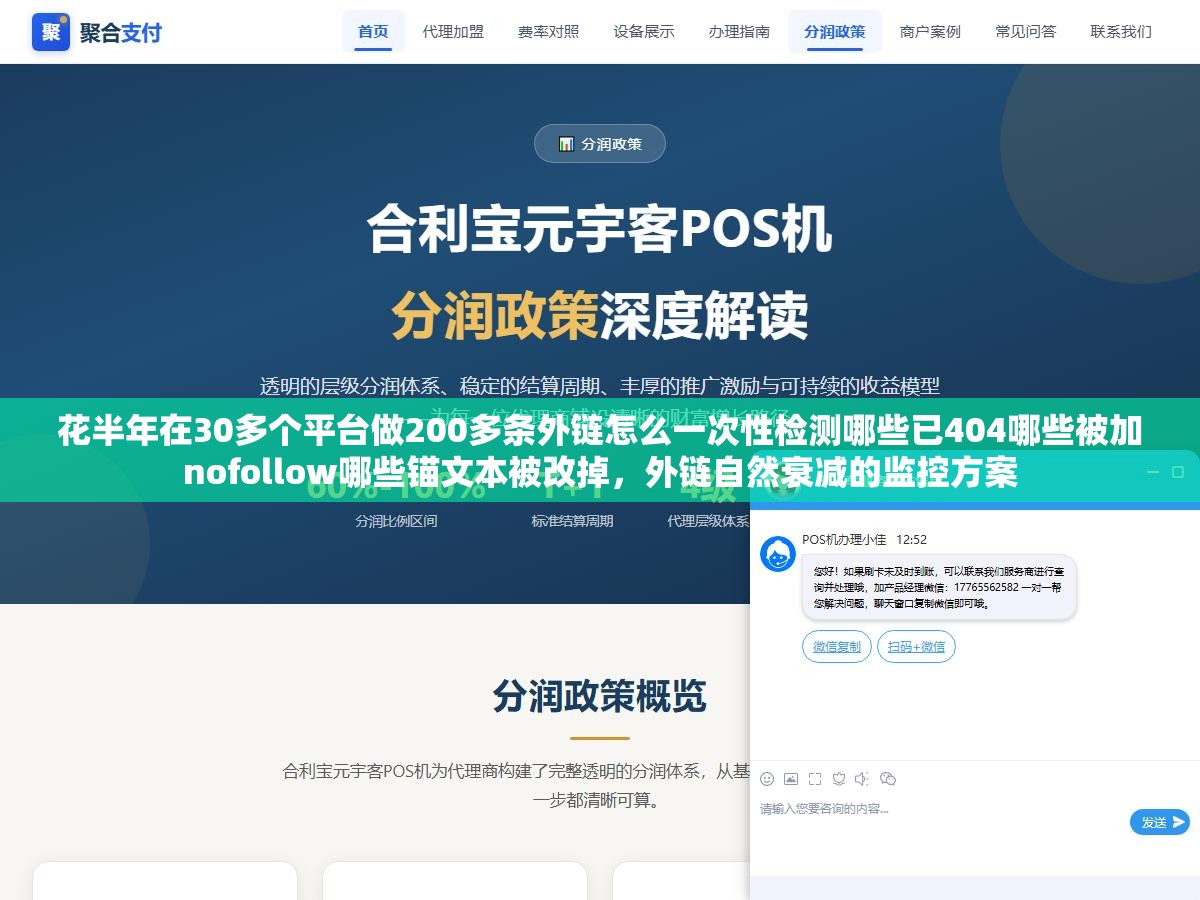Image resolution: width=1200 pixels, height=900 pixels.
Task: Click the send-image icon in chat toolbar
Action: click(791, 778)
